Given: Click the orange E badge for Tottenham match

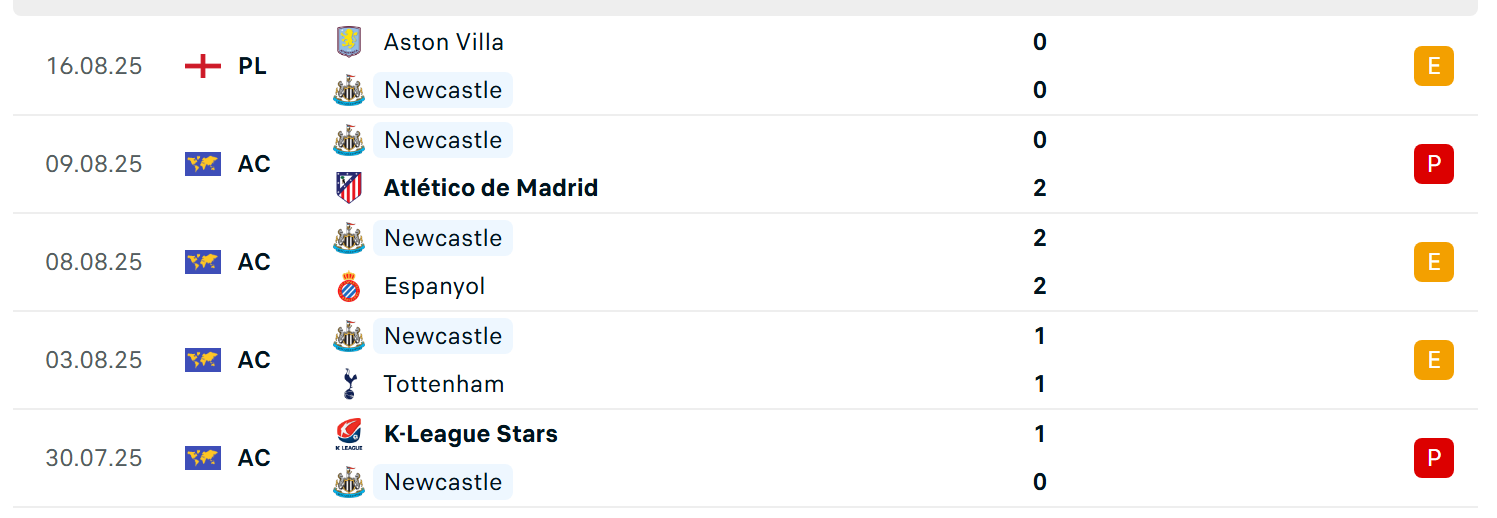Looking at the screenshot, I should 1433,360.
